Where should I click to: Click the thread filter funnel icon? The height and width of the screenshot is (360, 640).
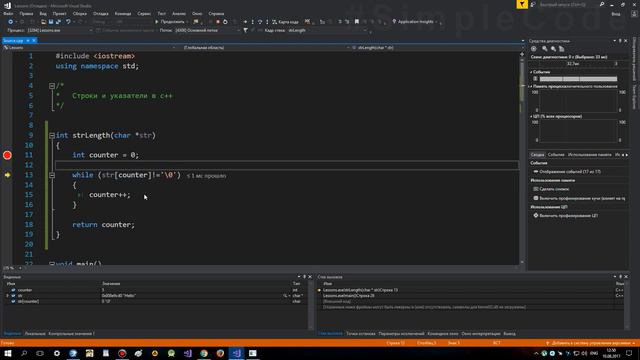(245, 30)
